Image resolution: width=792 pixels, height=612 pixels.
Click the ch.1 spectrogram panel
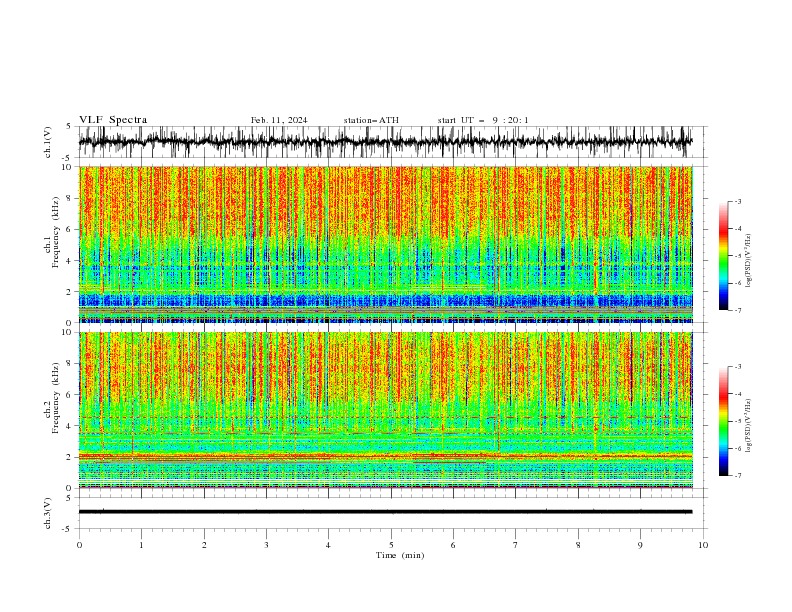pyautogui.click(x=385, y=244)
